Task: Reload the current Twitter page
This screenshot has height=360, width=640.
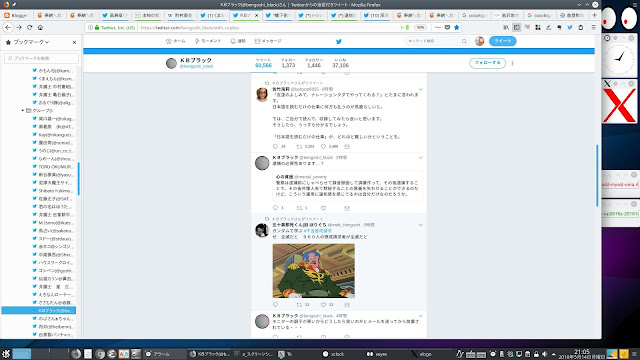Action: coord(29,27)
